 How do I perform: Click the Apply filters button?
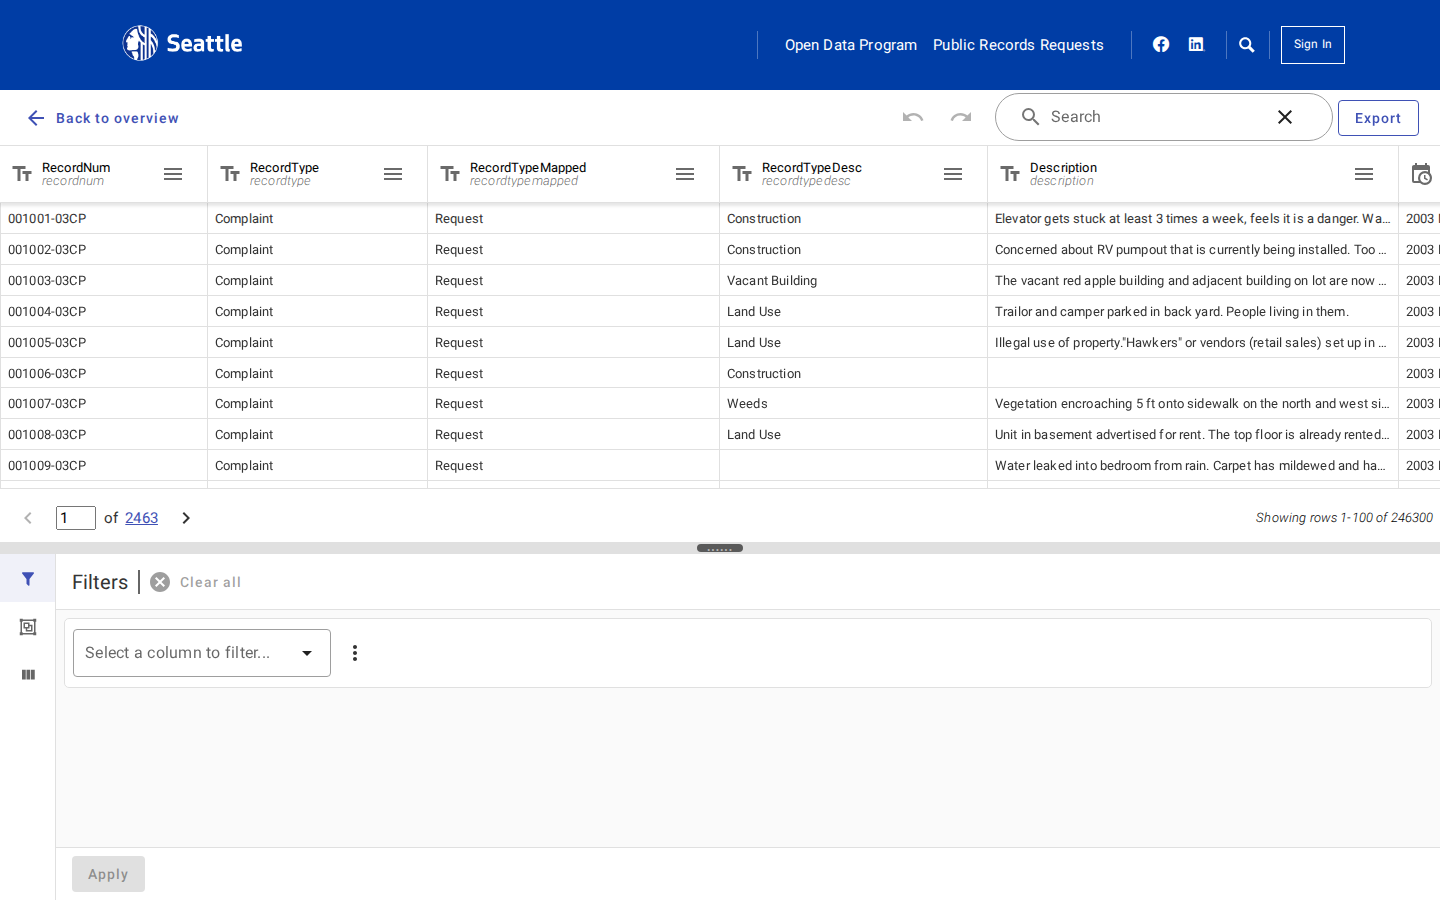108,874
